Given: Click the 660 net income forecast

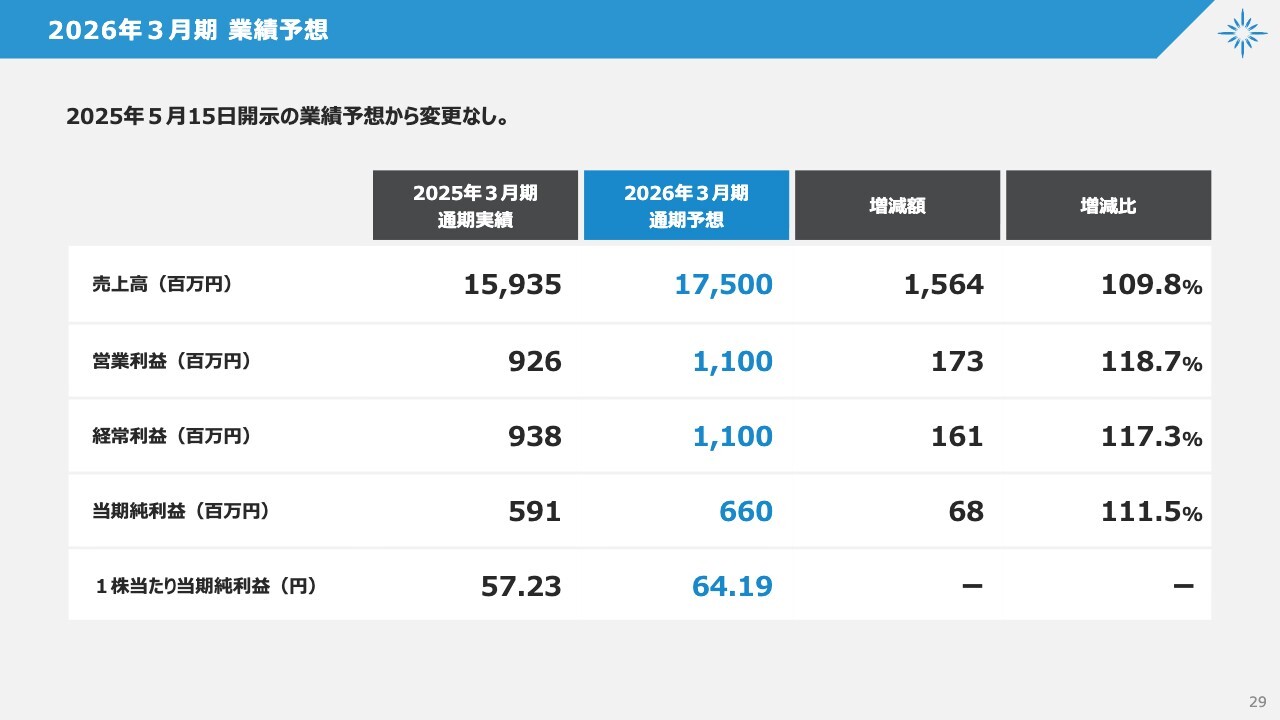Looking at the screenshot, I should [746, 512].
